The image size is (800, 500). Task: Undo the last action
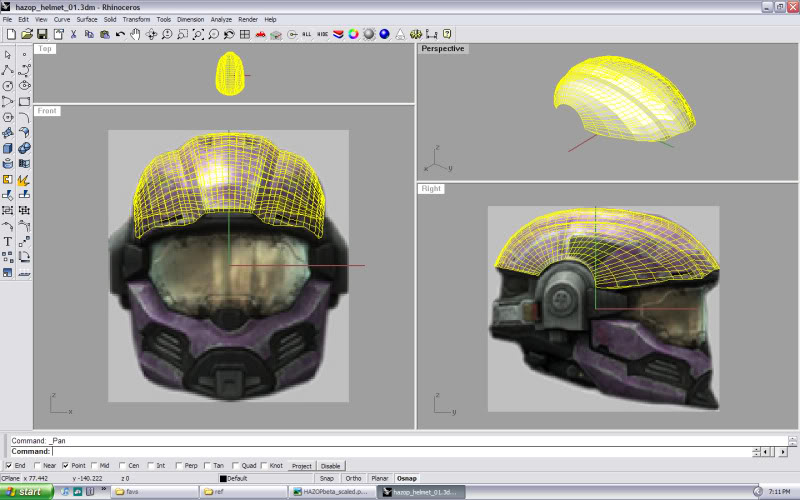pos(120,34)
